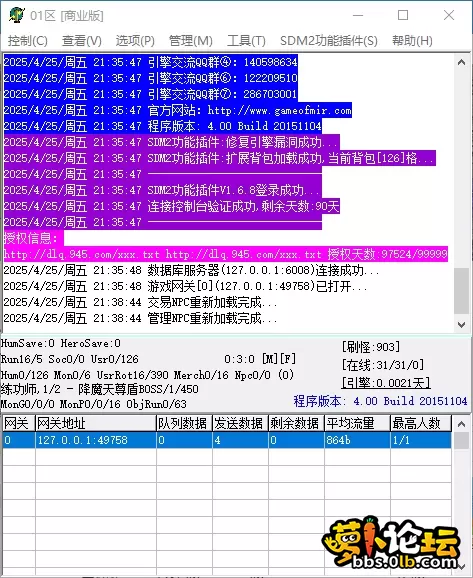
Task: Click the 修复引擎漏洞成功 log line
Action: (x=172, y=142)
